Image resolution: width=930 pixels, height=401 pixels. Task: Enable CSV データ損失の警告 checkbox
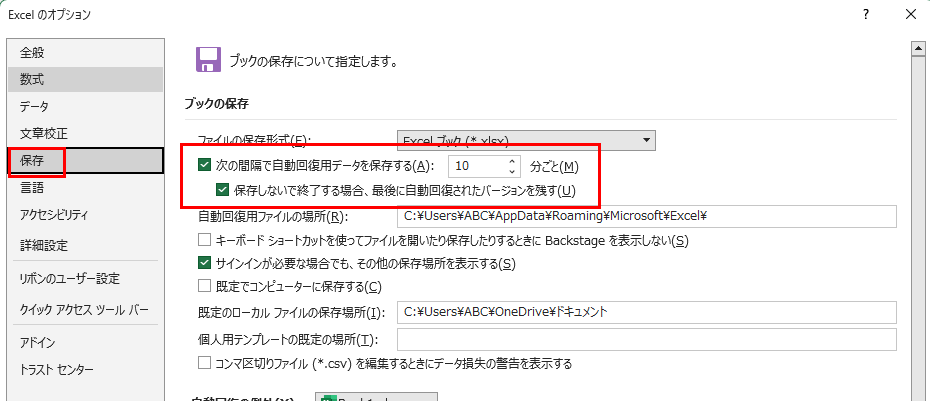tap(205, 363)
